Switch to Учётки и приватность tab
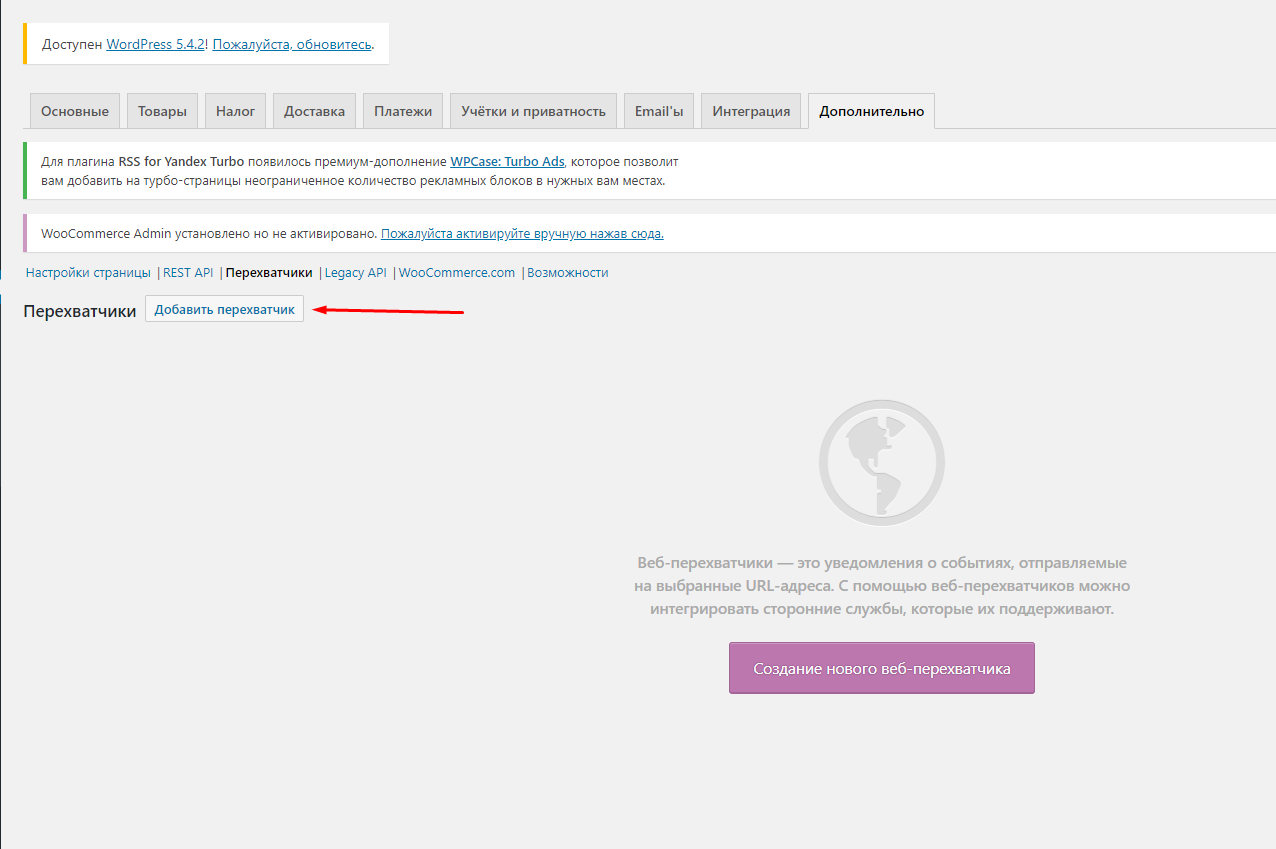The width and height of the screenshot is (1276, 849). pyautogui.click(x=533, y=111)
